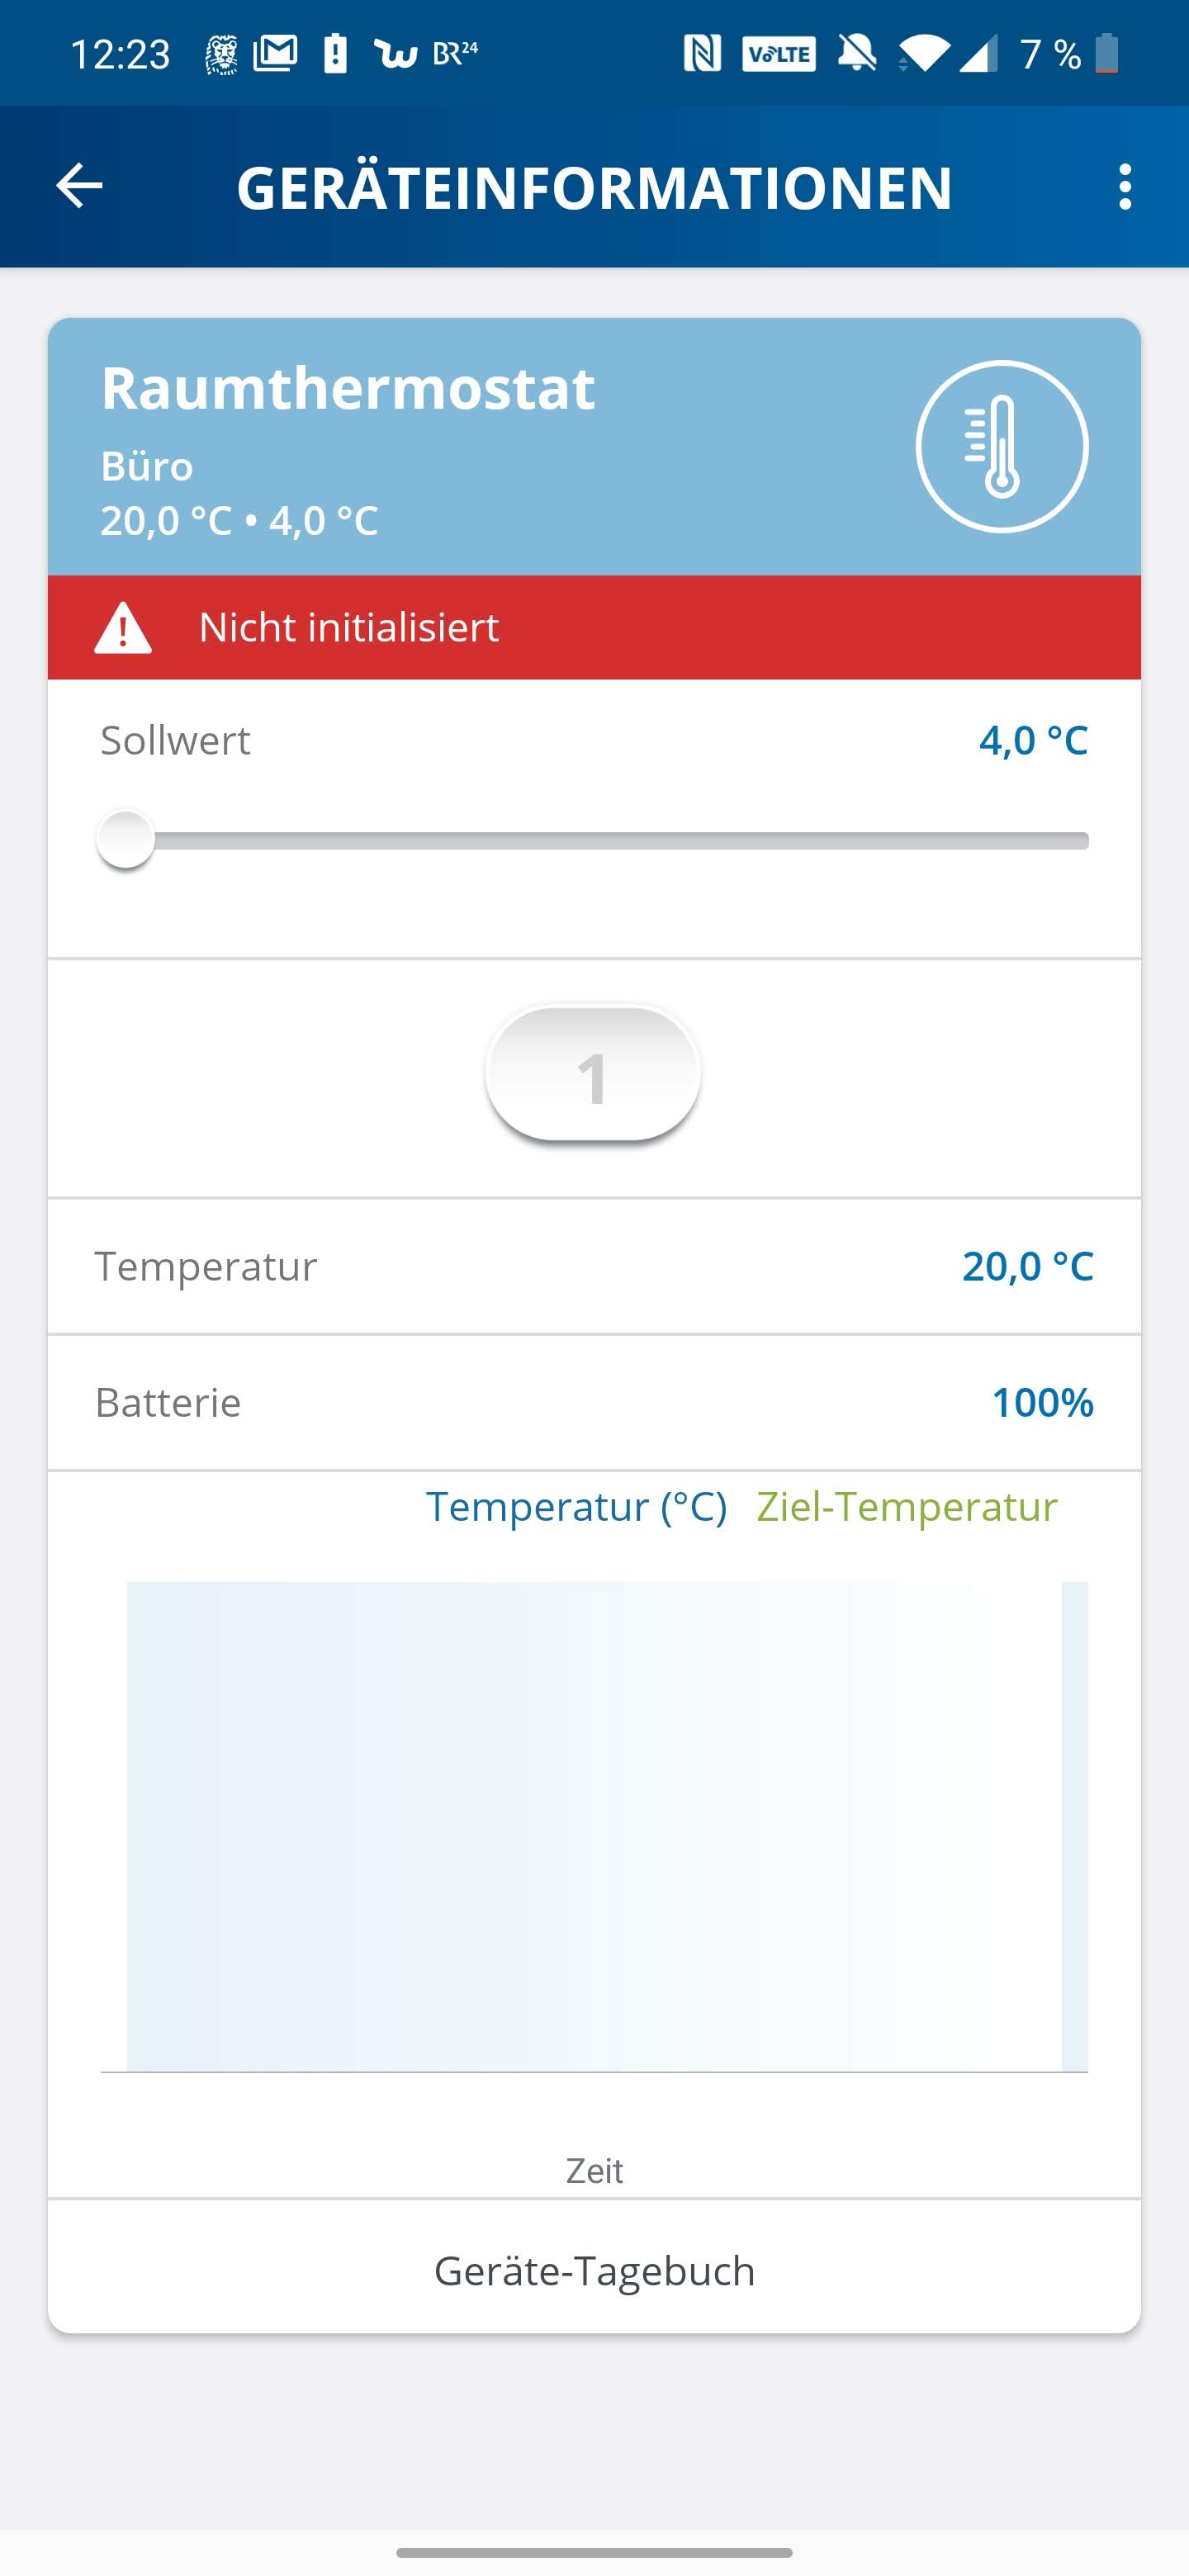Toggle the Ziel-Temperatur chart legend

[907, 1506]
